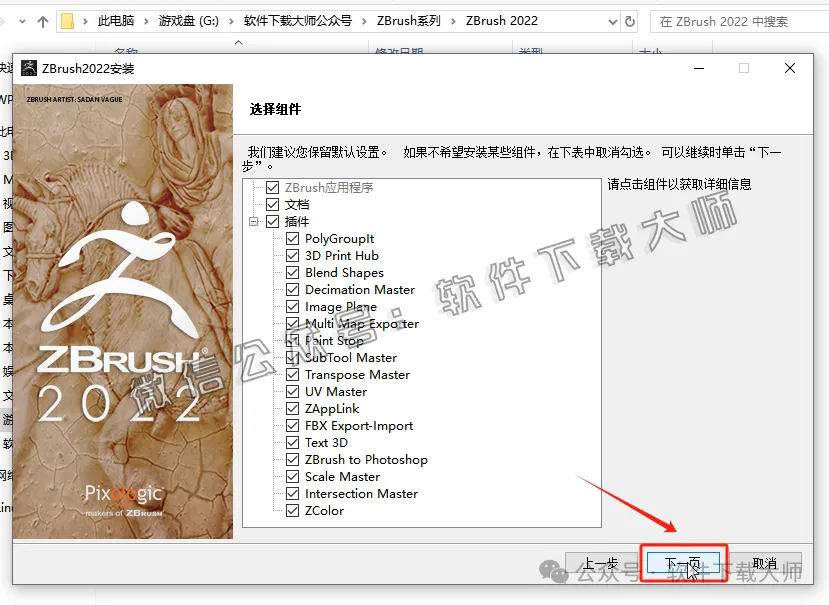Screen dimensions: 829x605
Task: Click the folder icon in the address bar
Action: click(67, 18)
